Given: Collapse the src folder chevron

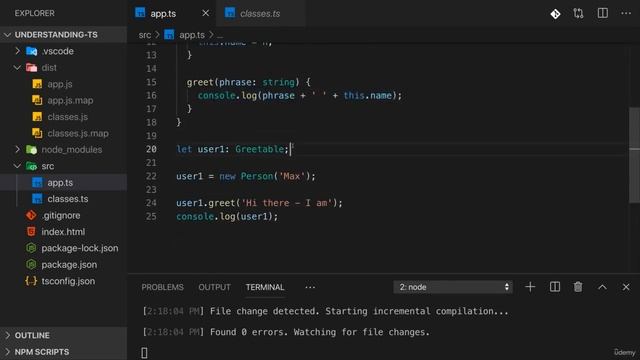Looking at the screenshot, I should (x=17, y=166).
